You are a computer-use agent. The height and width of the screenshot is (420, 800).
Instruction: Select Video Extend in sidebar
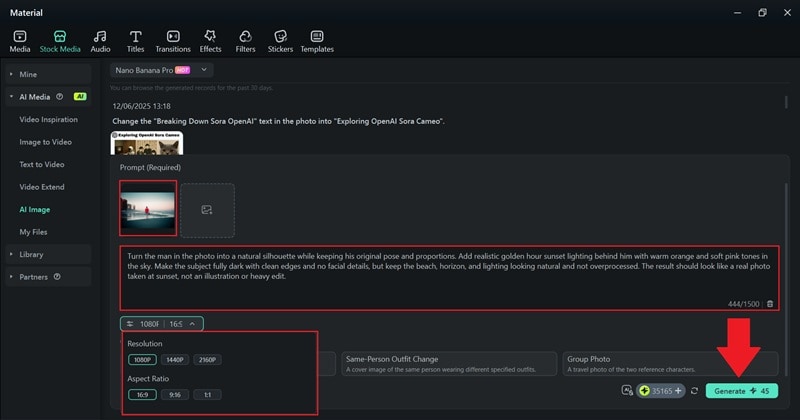click(x=42, y=187)
